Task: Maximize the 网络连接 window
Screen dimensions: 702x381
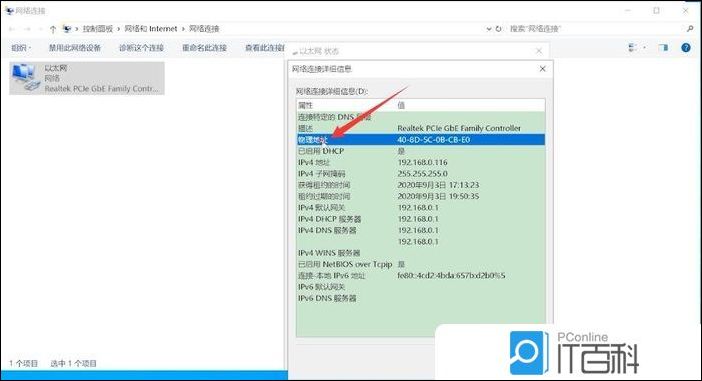Action: [656, 10]
